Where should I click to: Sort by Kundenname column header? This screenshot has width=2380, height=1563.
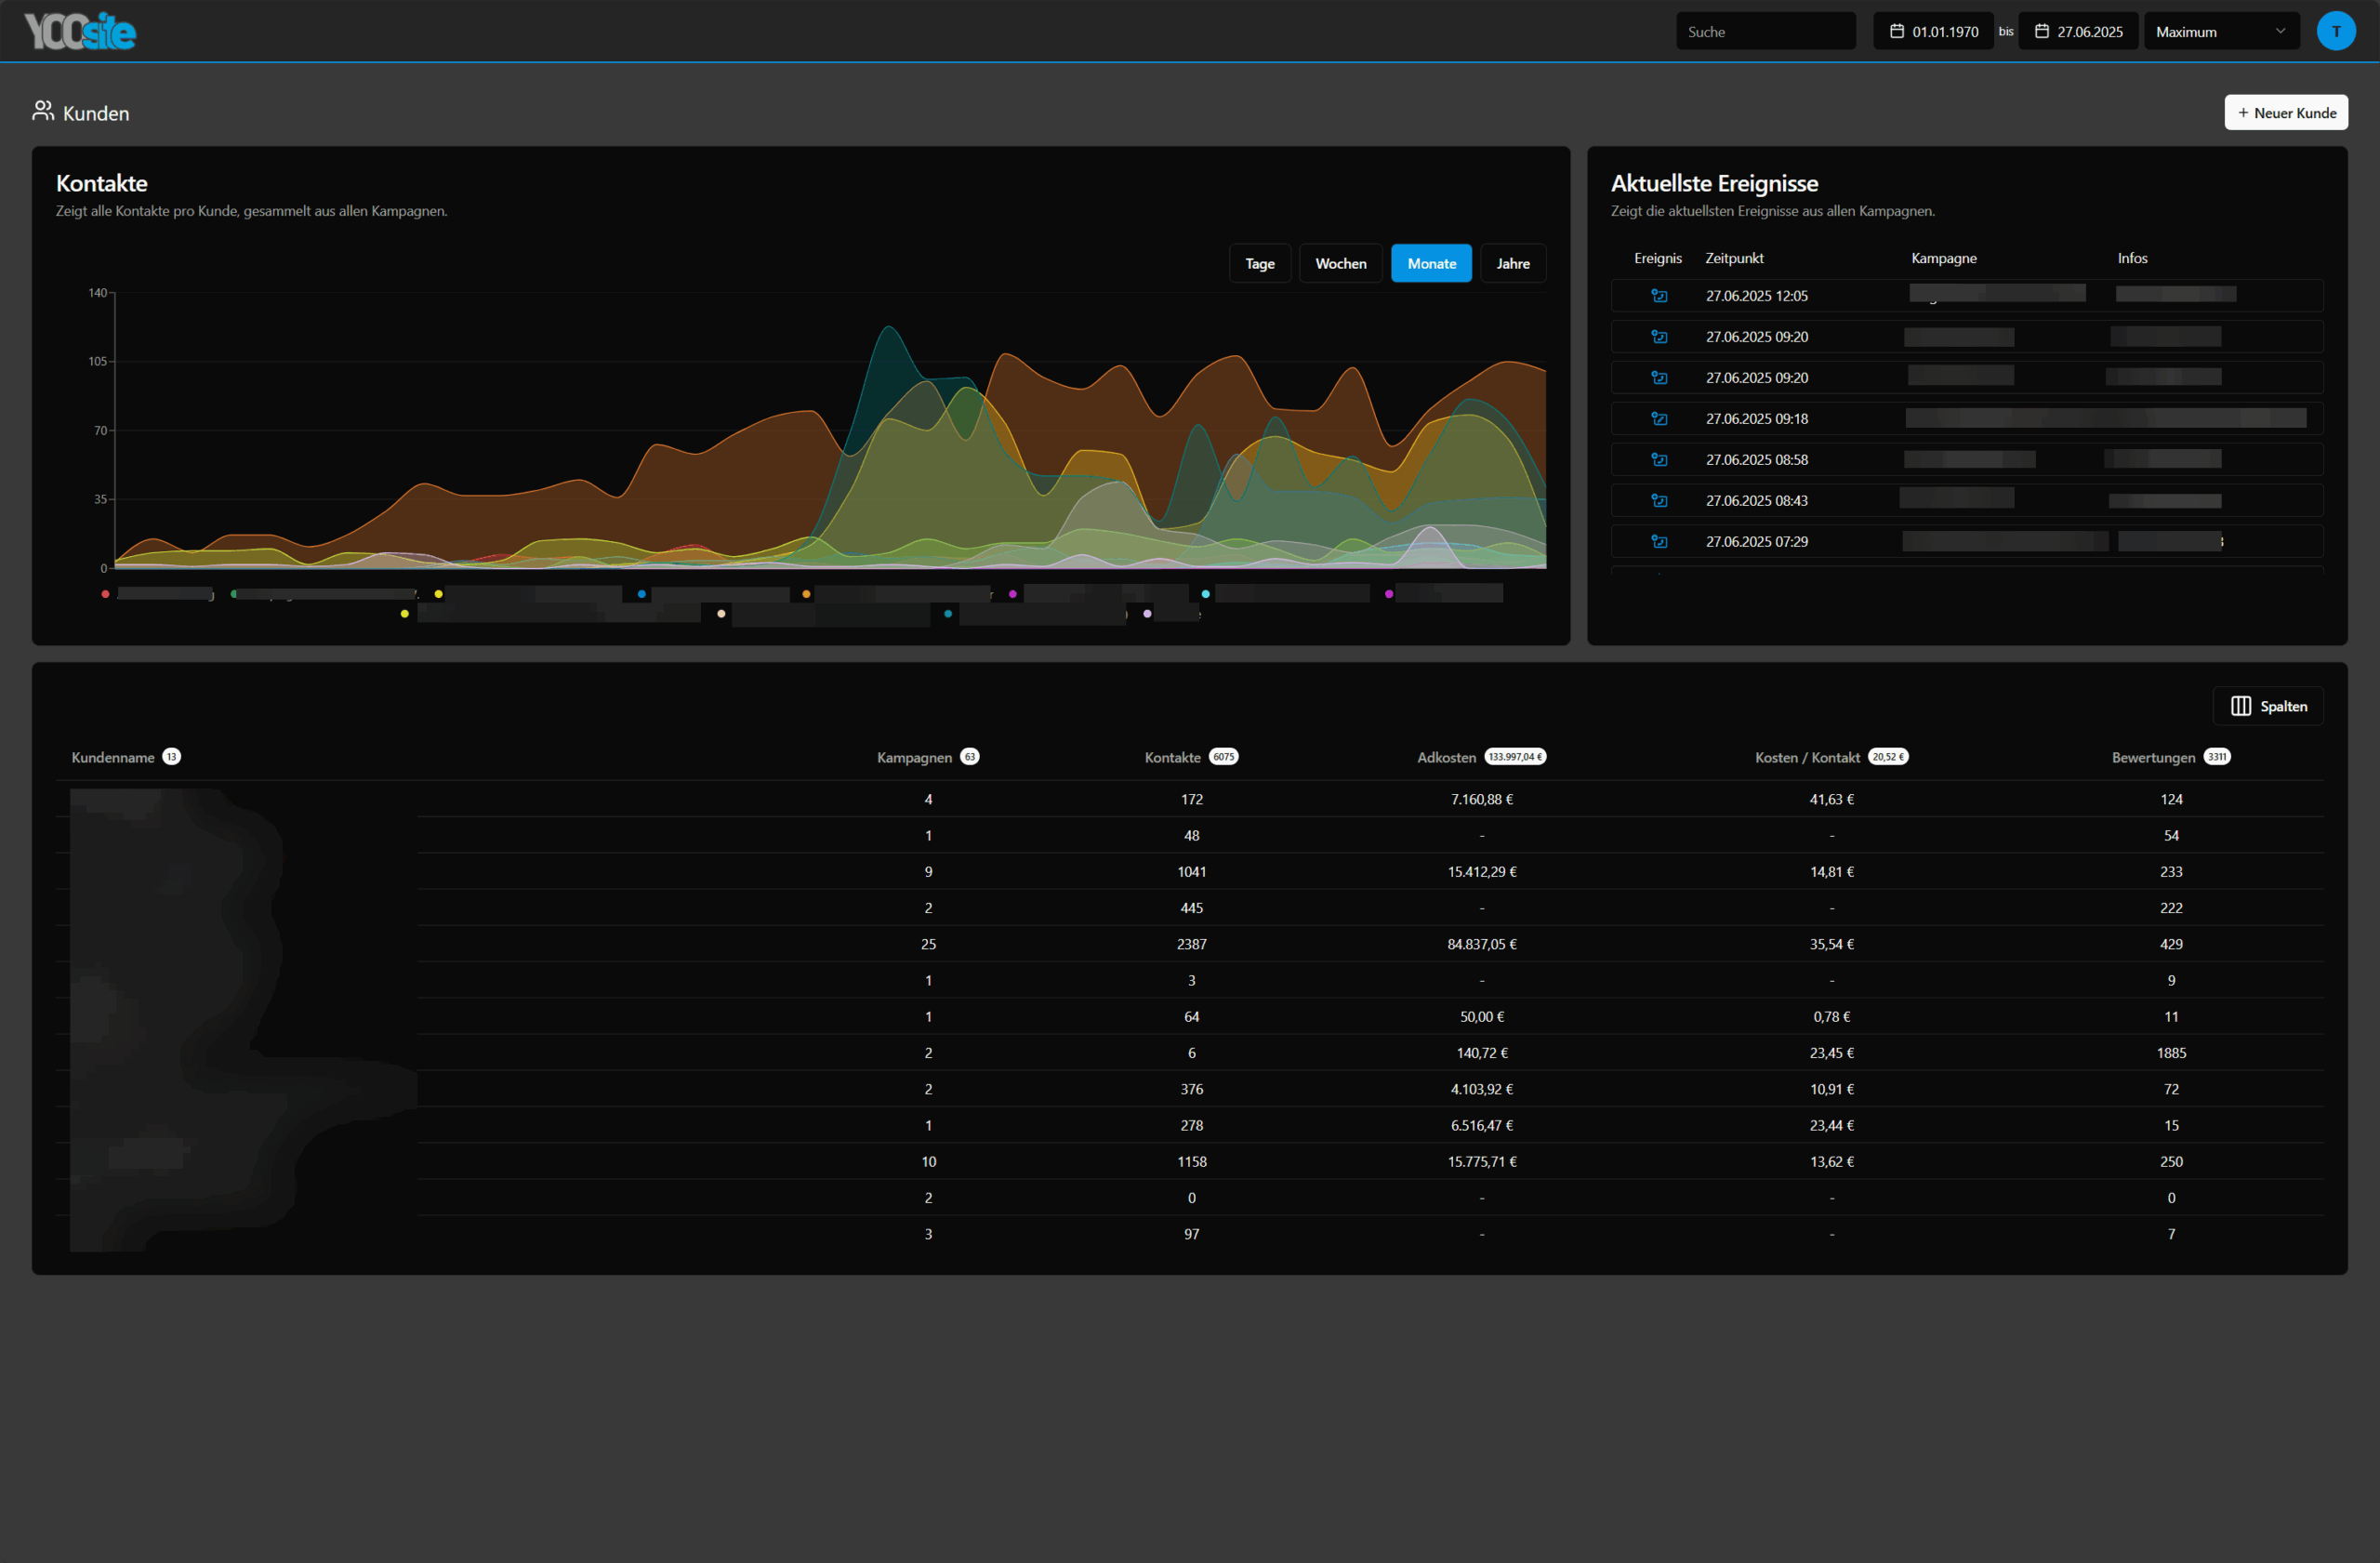(x=113, y=757)
